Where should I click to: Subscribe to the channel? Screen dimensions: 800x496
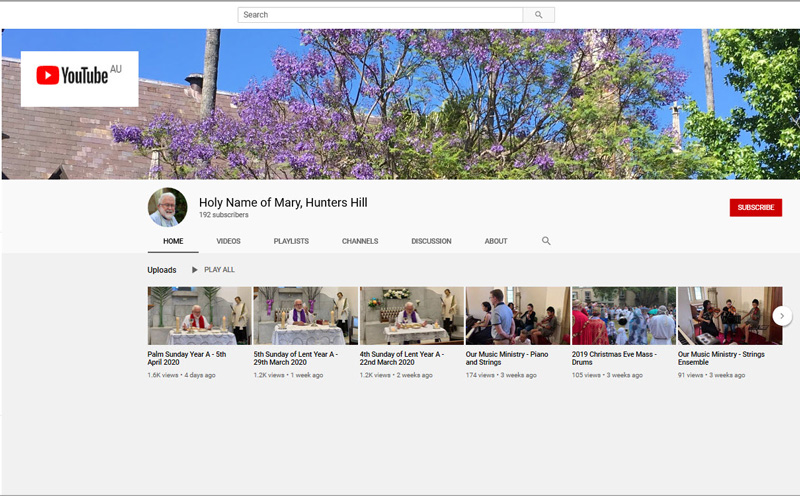click(x=756, y=208)
